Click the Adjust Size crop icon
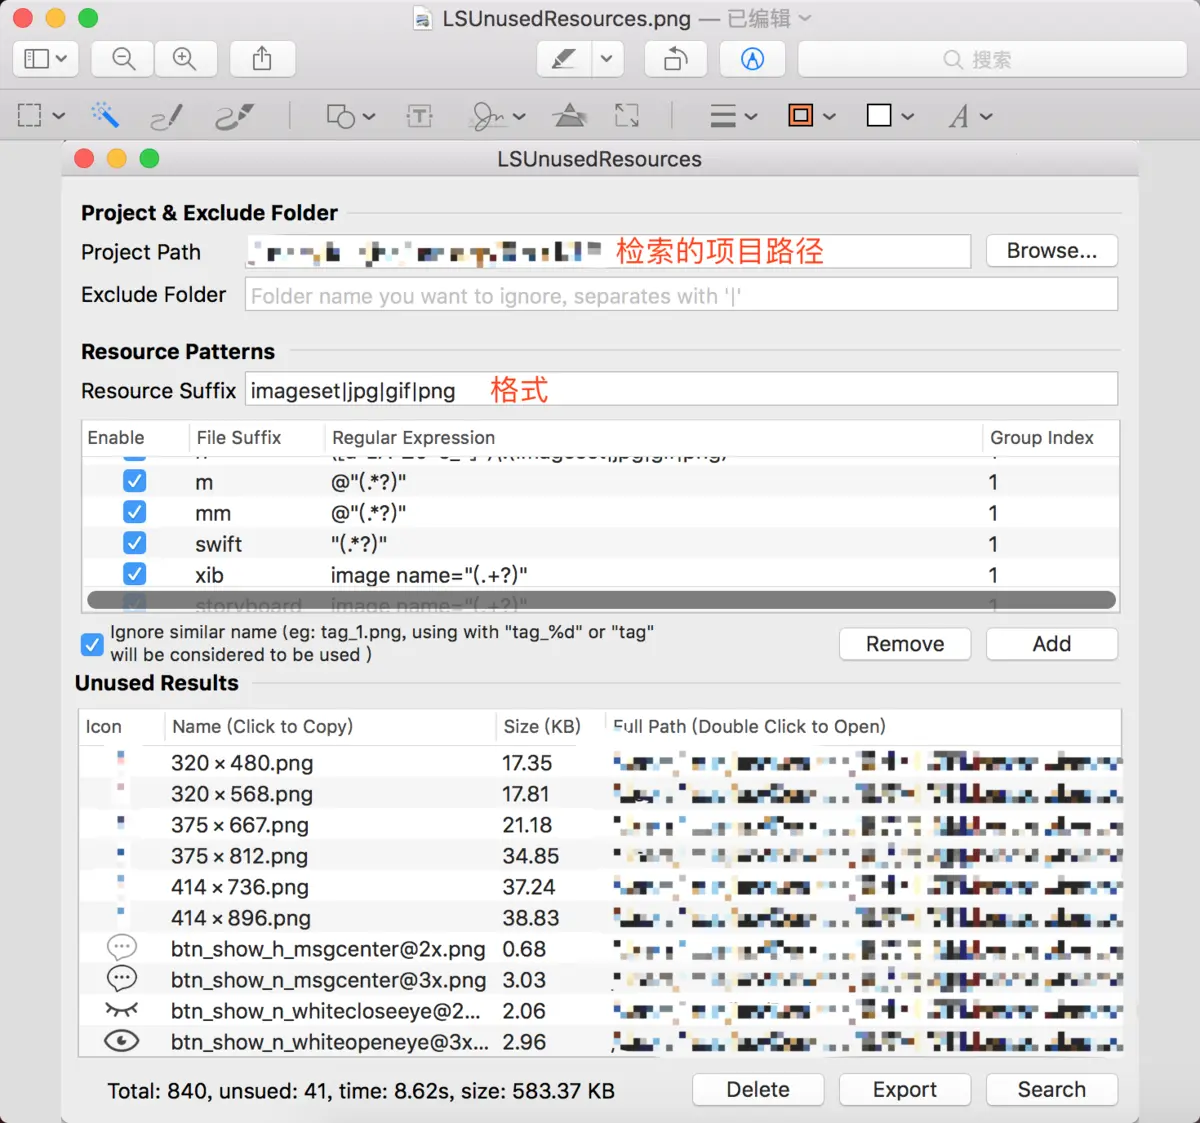 (x=627, y=116)
